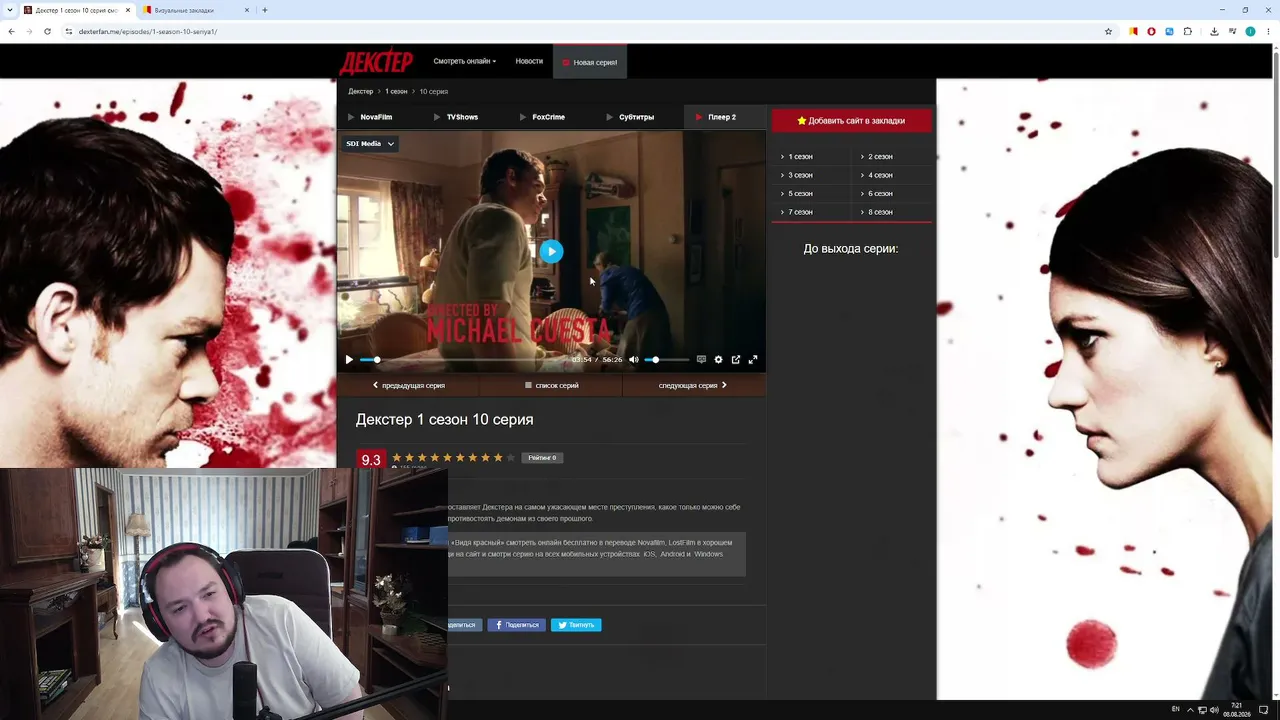
Task: Open the system tray volume speaker icon
Action: pos(1215,710)
